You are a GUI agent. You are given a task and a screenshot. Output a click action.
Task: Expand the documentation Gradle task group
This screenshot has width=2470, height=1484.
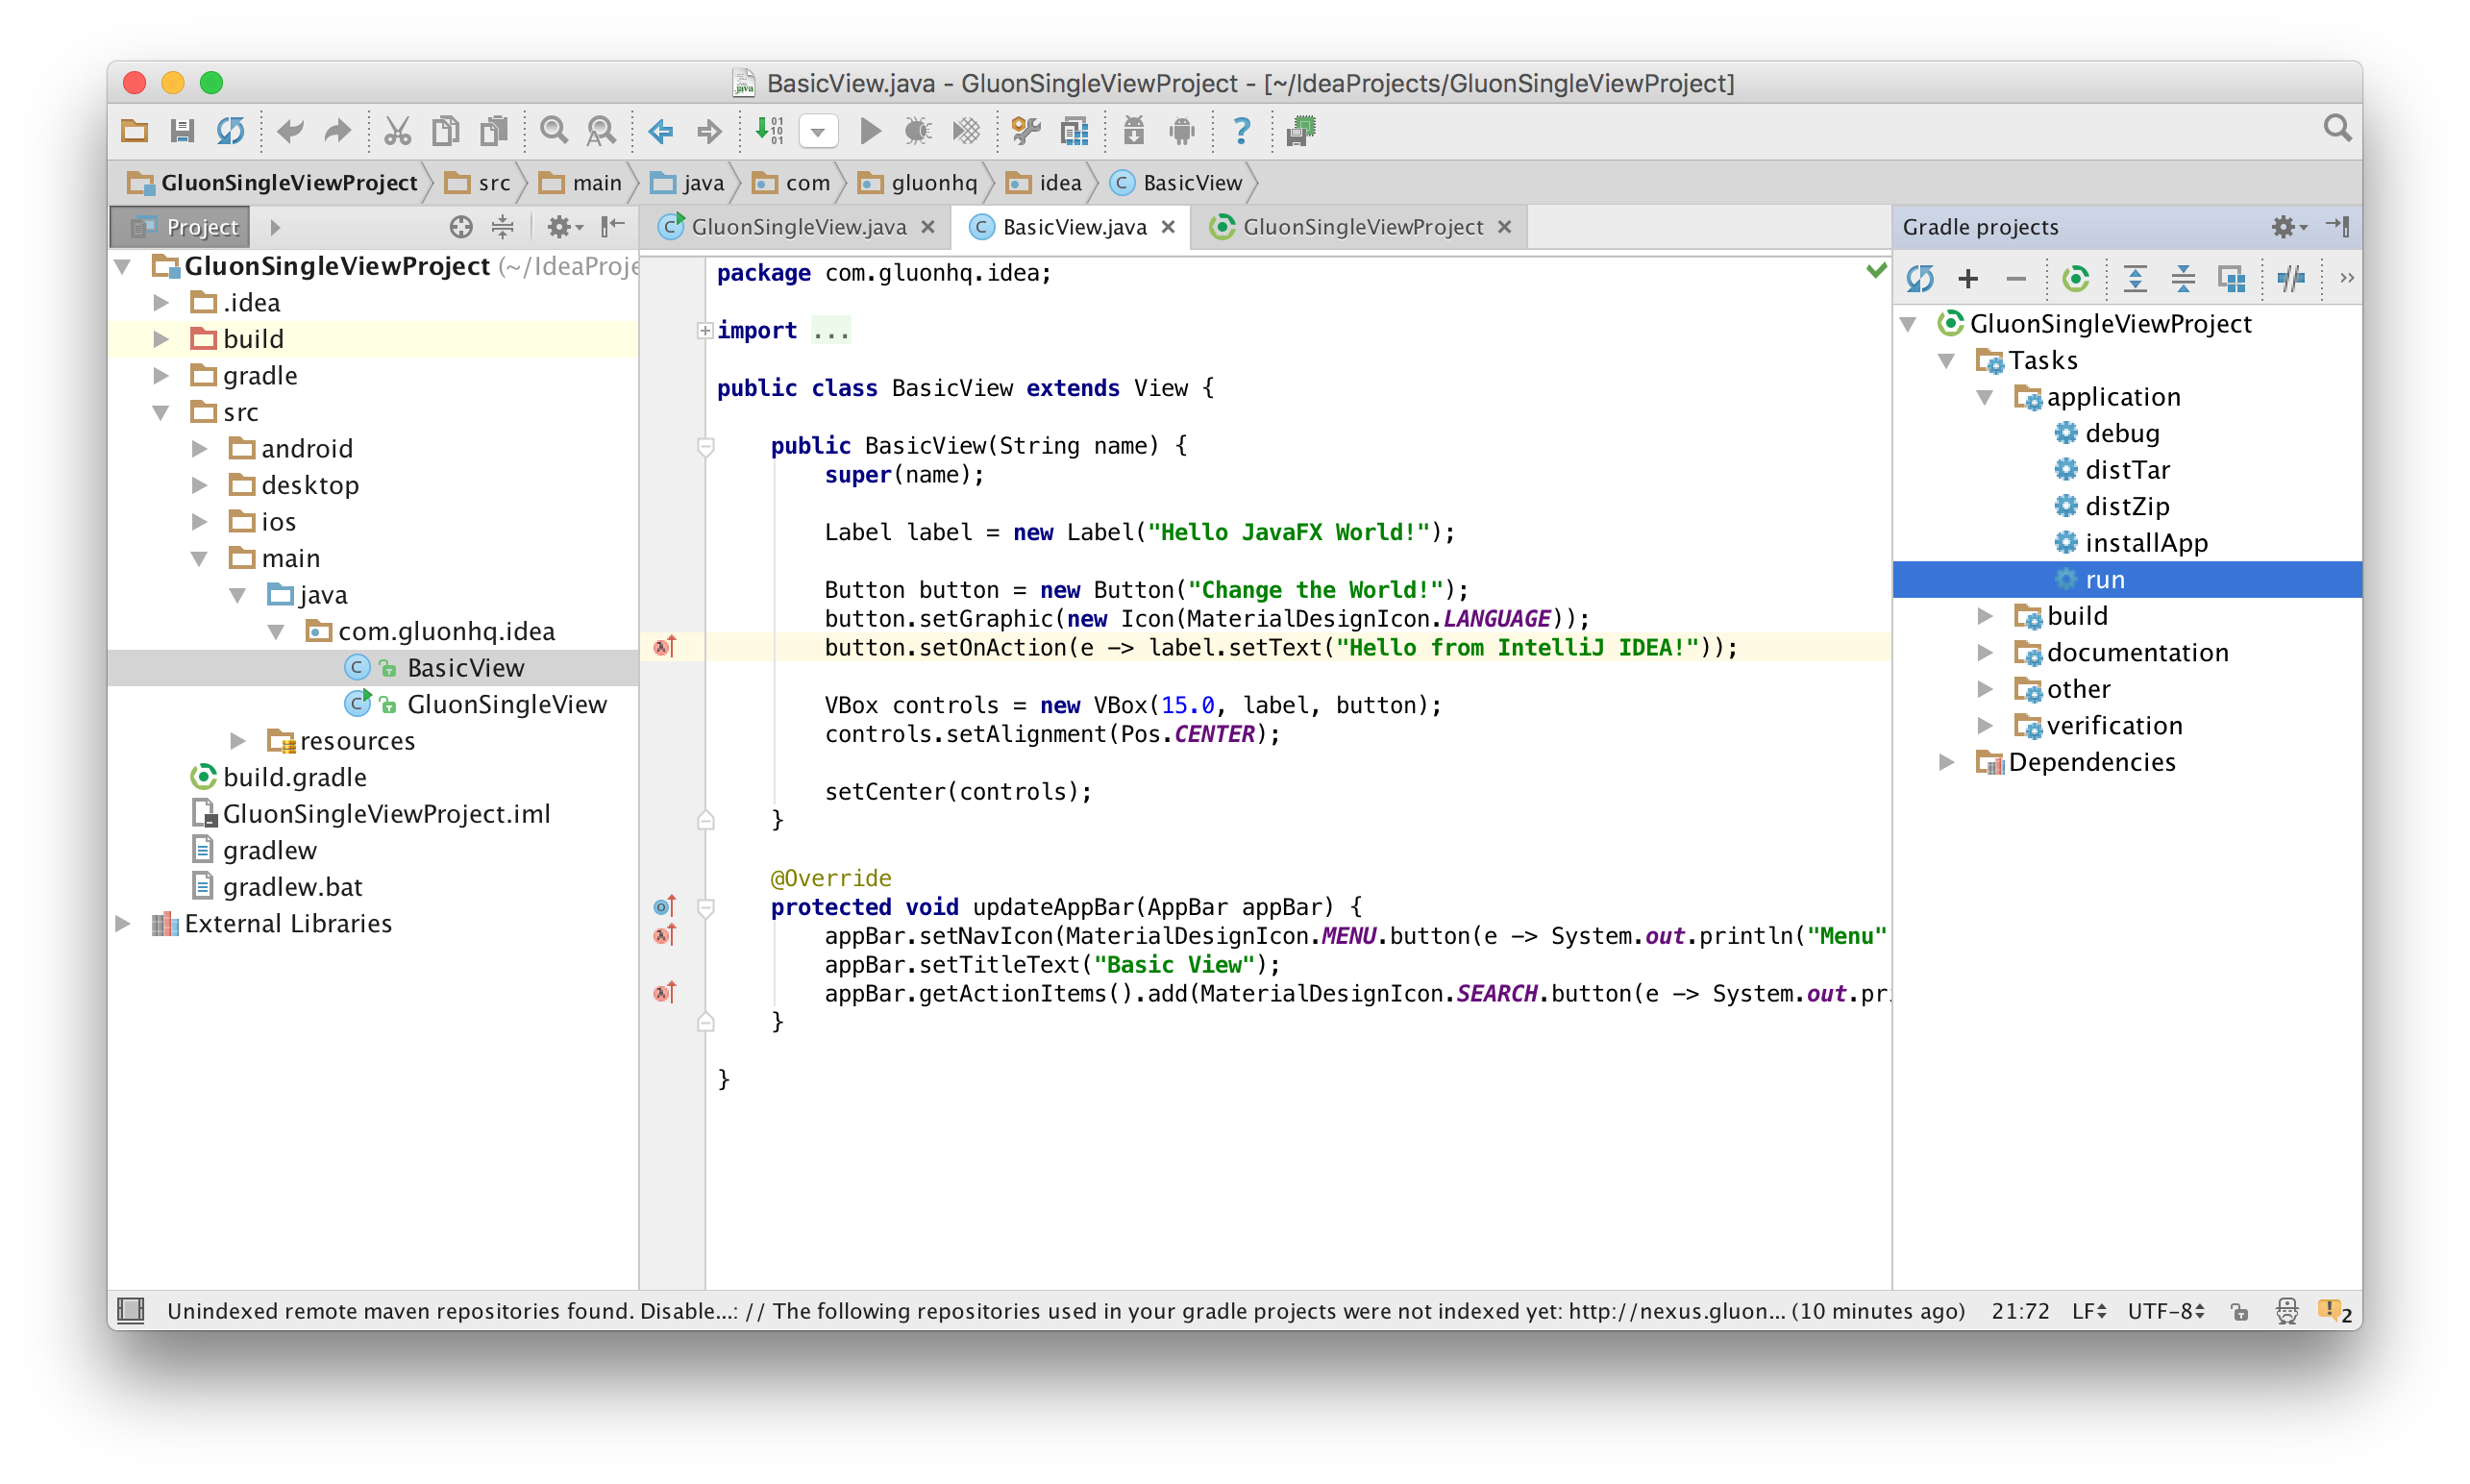point(1985,652)
